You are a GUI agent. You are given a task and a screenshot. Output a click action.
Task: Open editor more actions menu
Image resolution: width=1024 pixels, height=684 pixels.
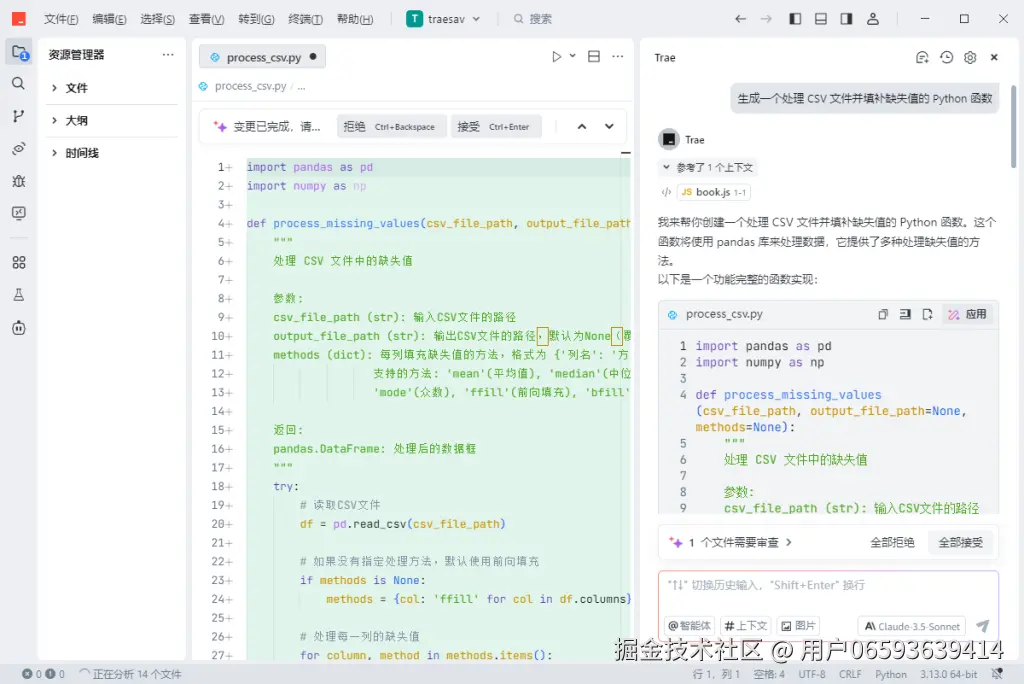[x=618, y=57]
